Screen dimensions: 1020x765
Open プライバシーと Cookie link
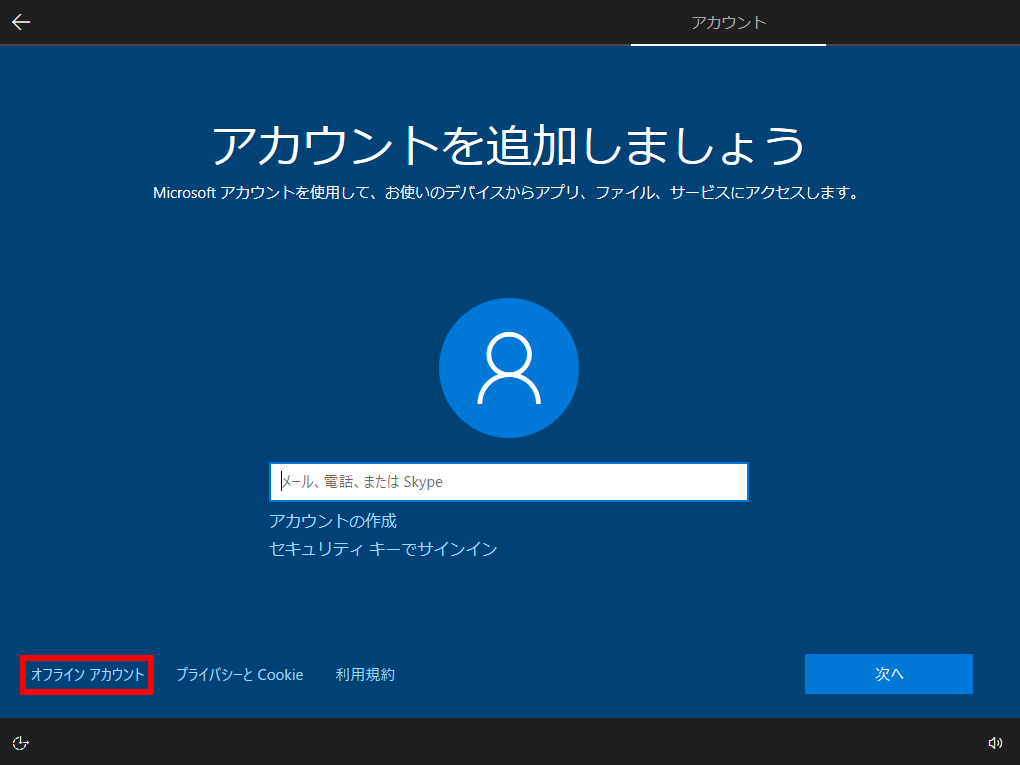pyautogui.click(x=239, y=675)
